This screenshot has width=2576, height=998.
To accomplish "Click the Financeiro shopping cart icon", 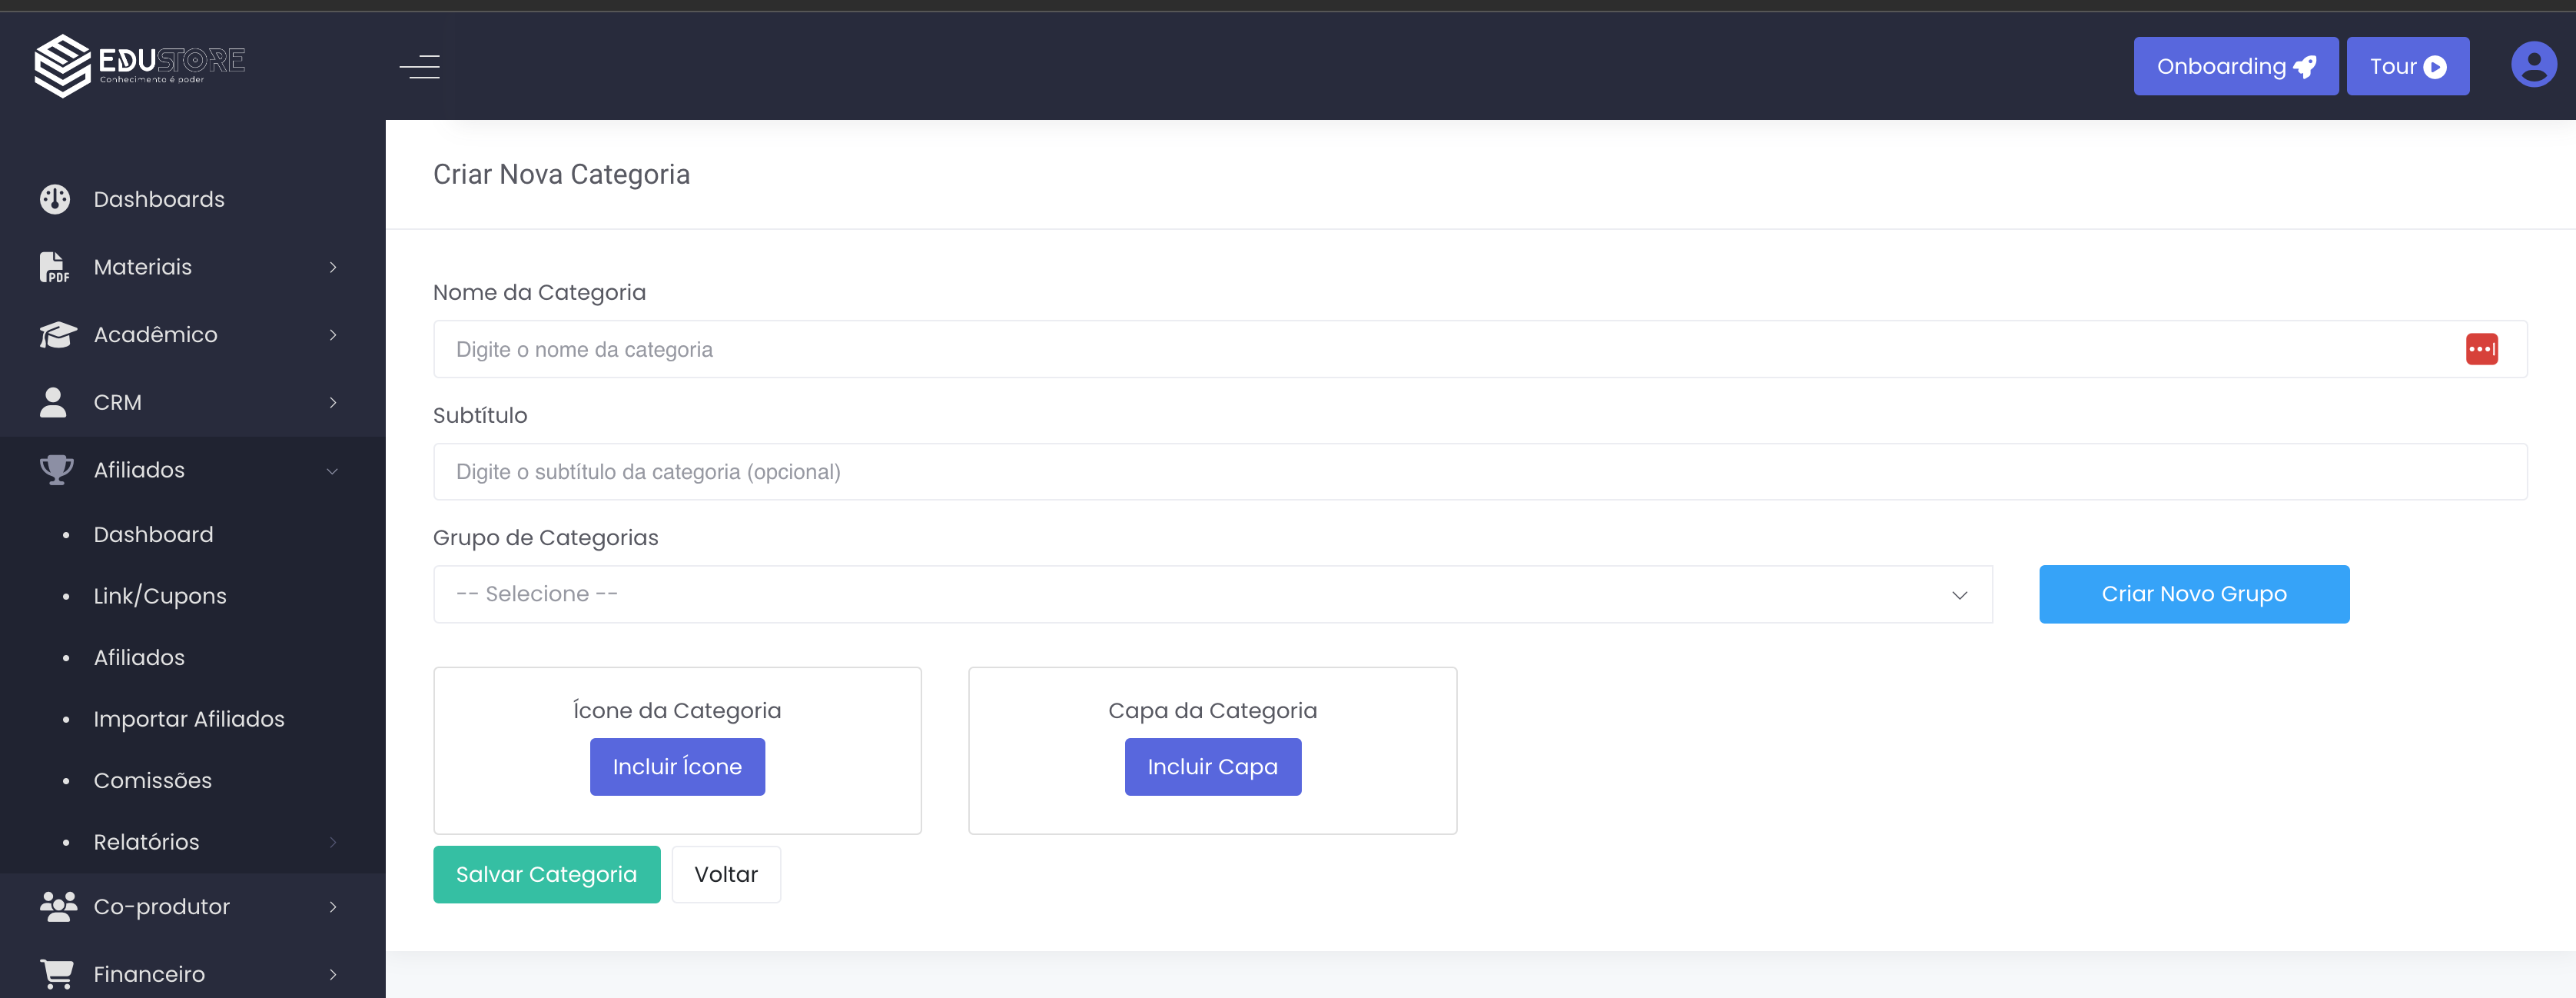I will [x=57, y=974].
